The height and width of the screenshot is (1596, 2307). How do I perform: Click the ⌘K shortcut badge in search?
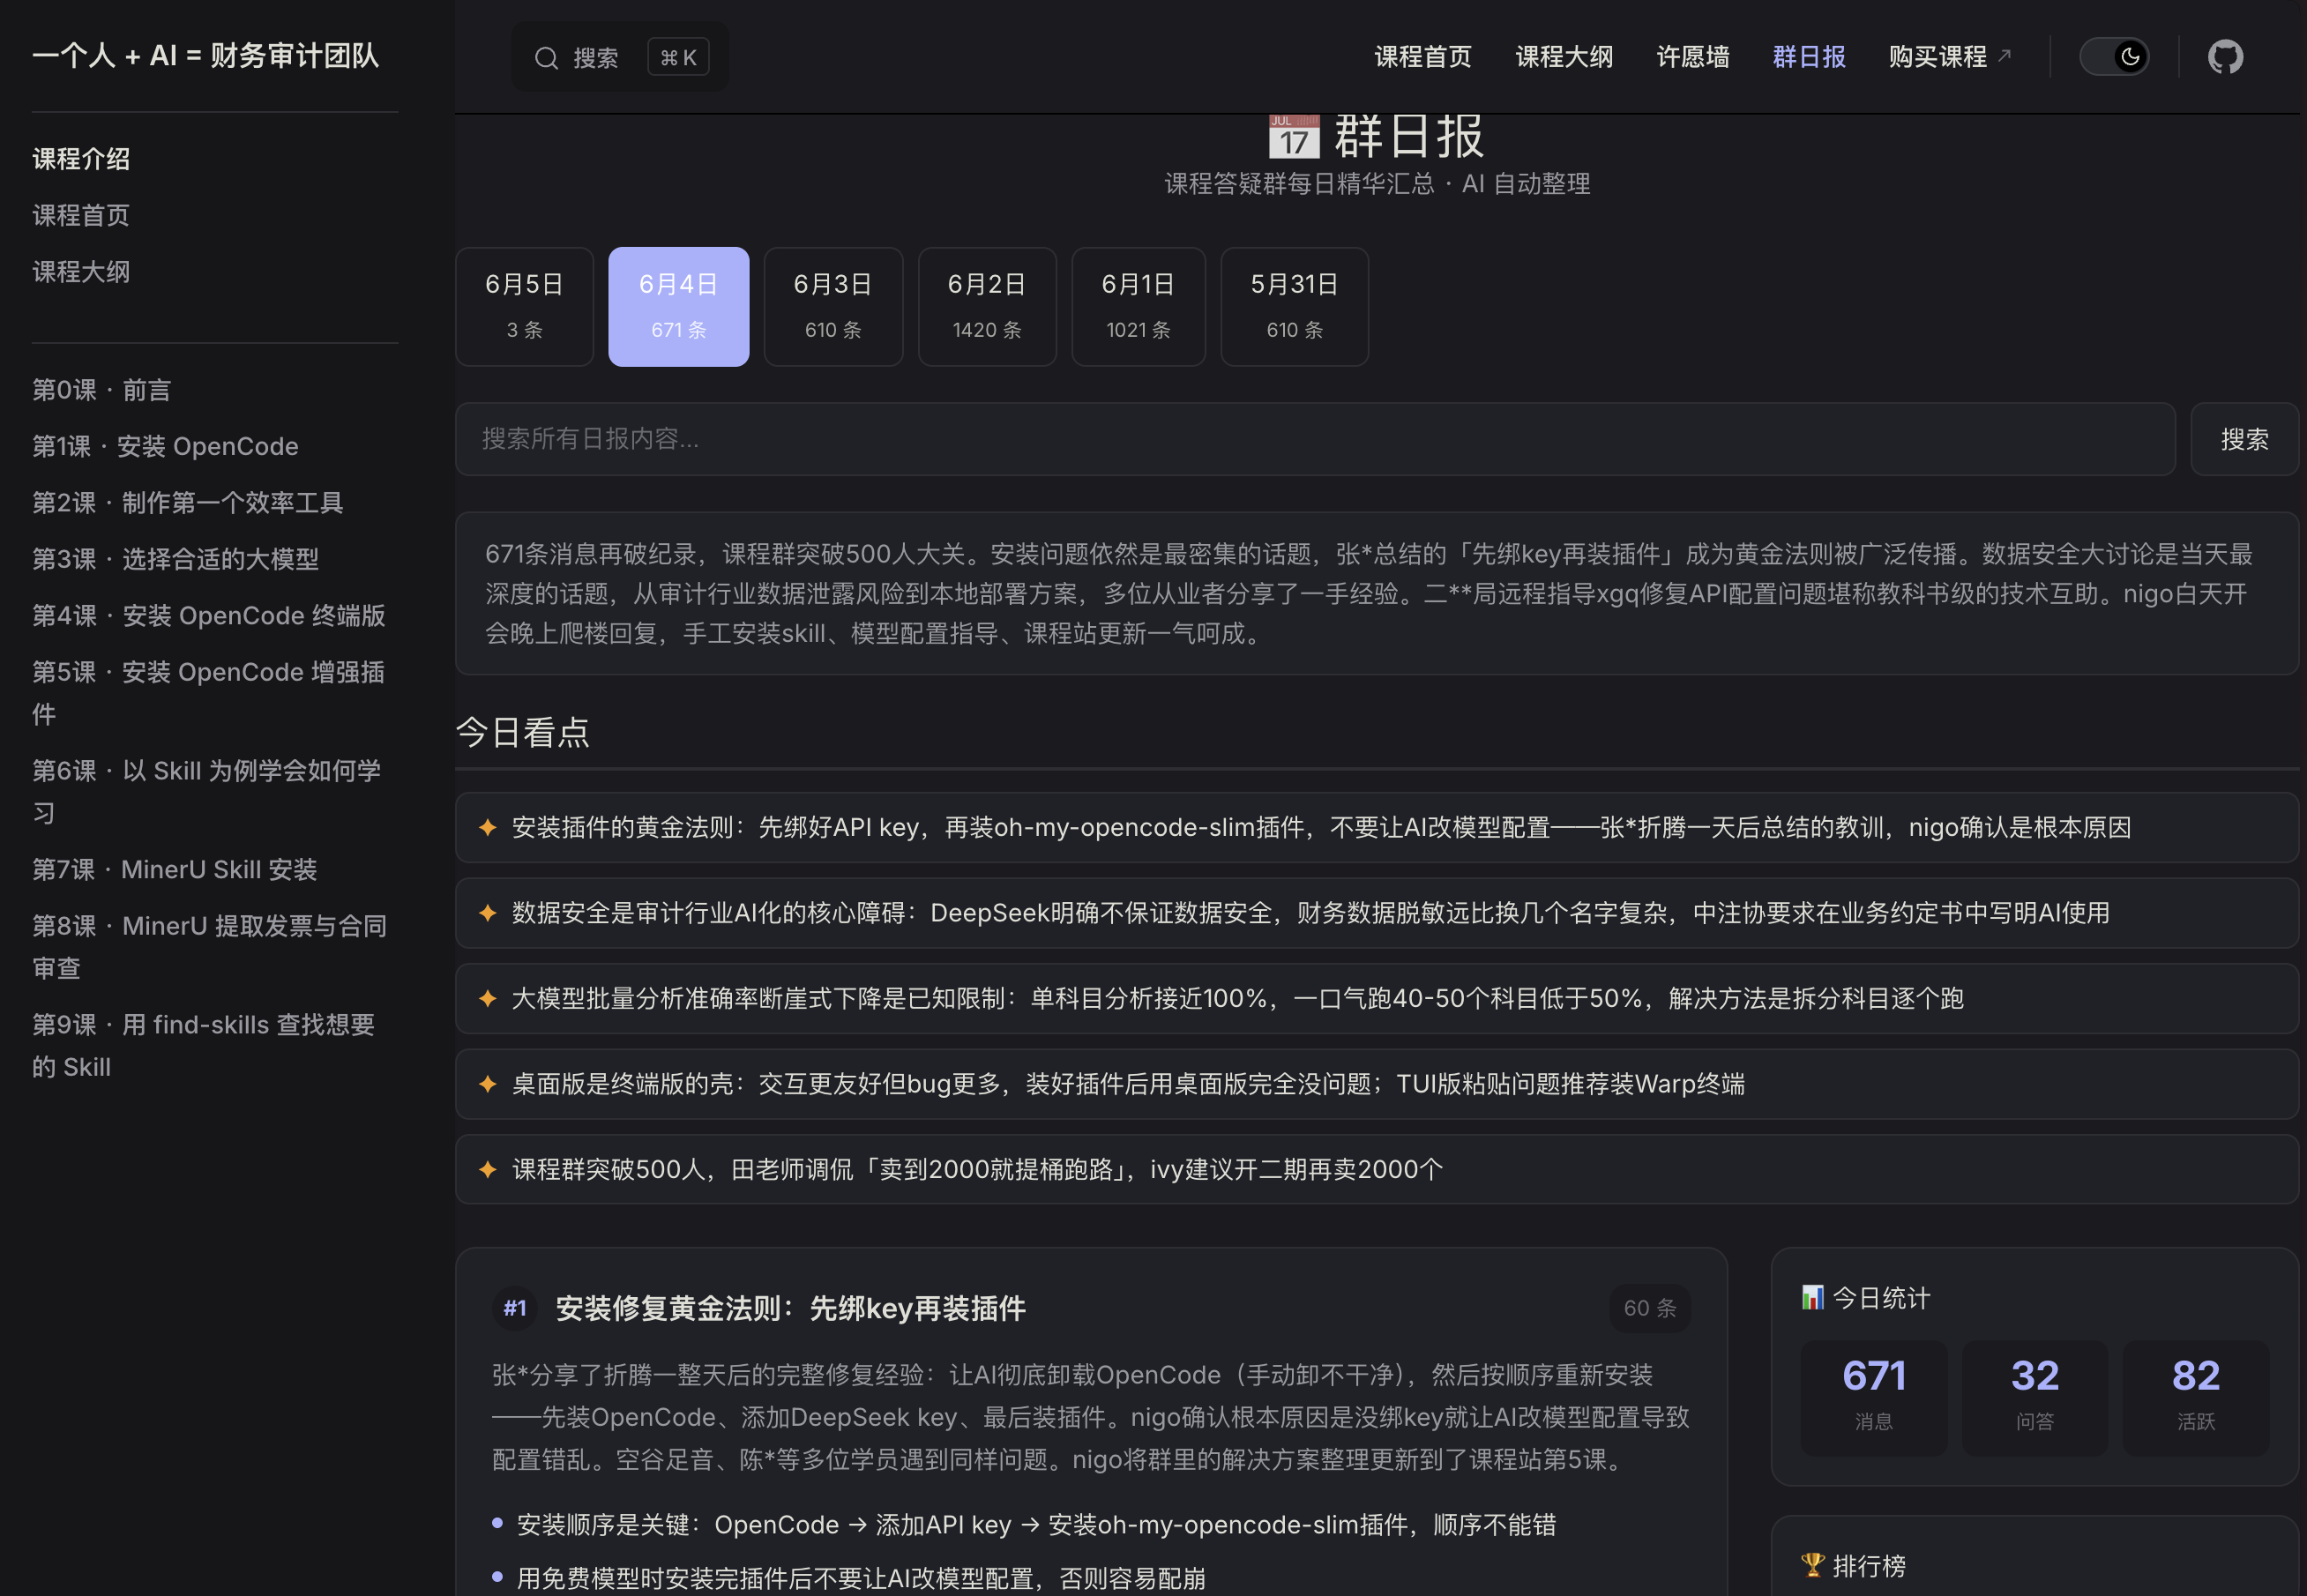678,57
